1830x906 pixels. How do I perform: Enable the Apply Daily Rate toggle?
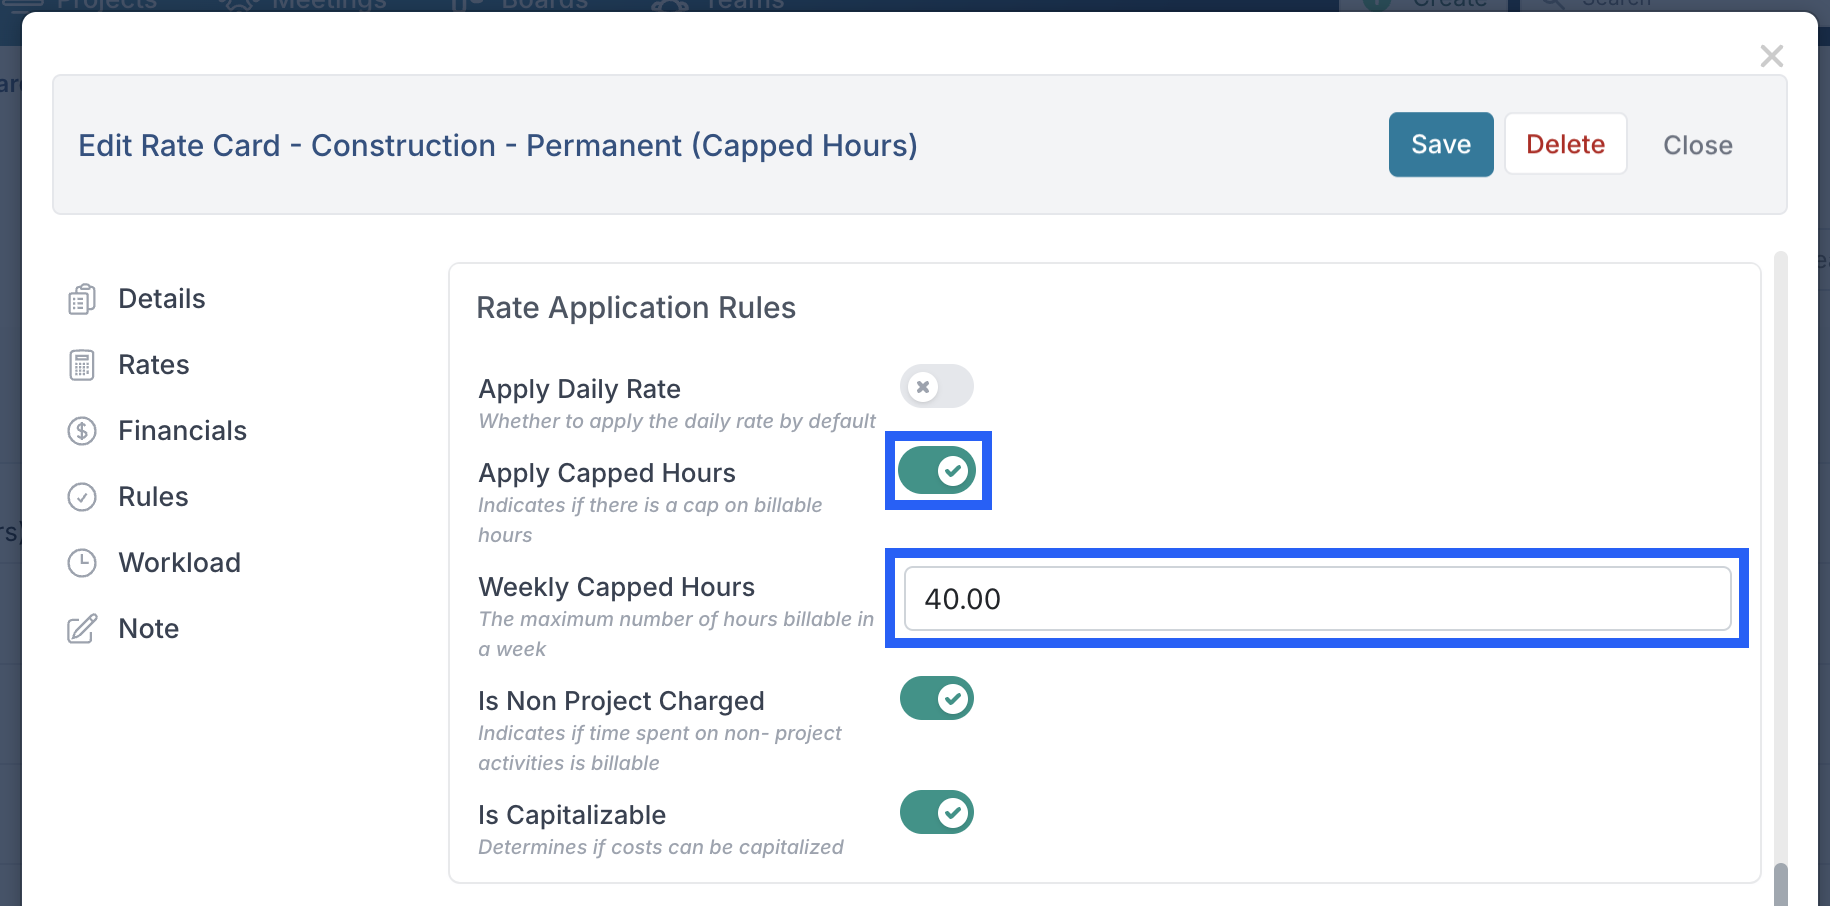[x=937, y=386]
